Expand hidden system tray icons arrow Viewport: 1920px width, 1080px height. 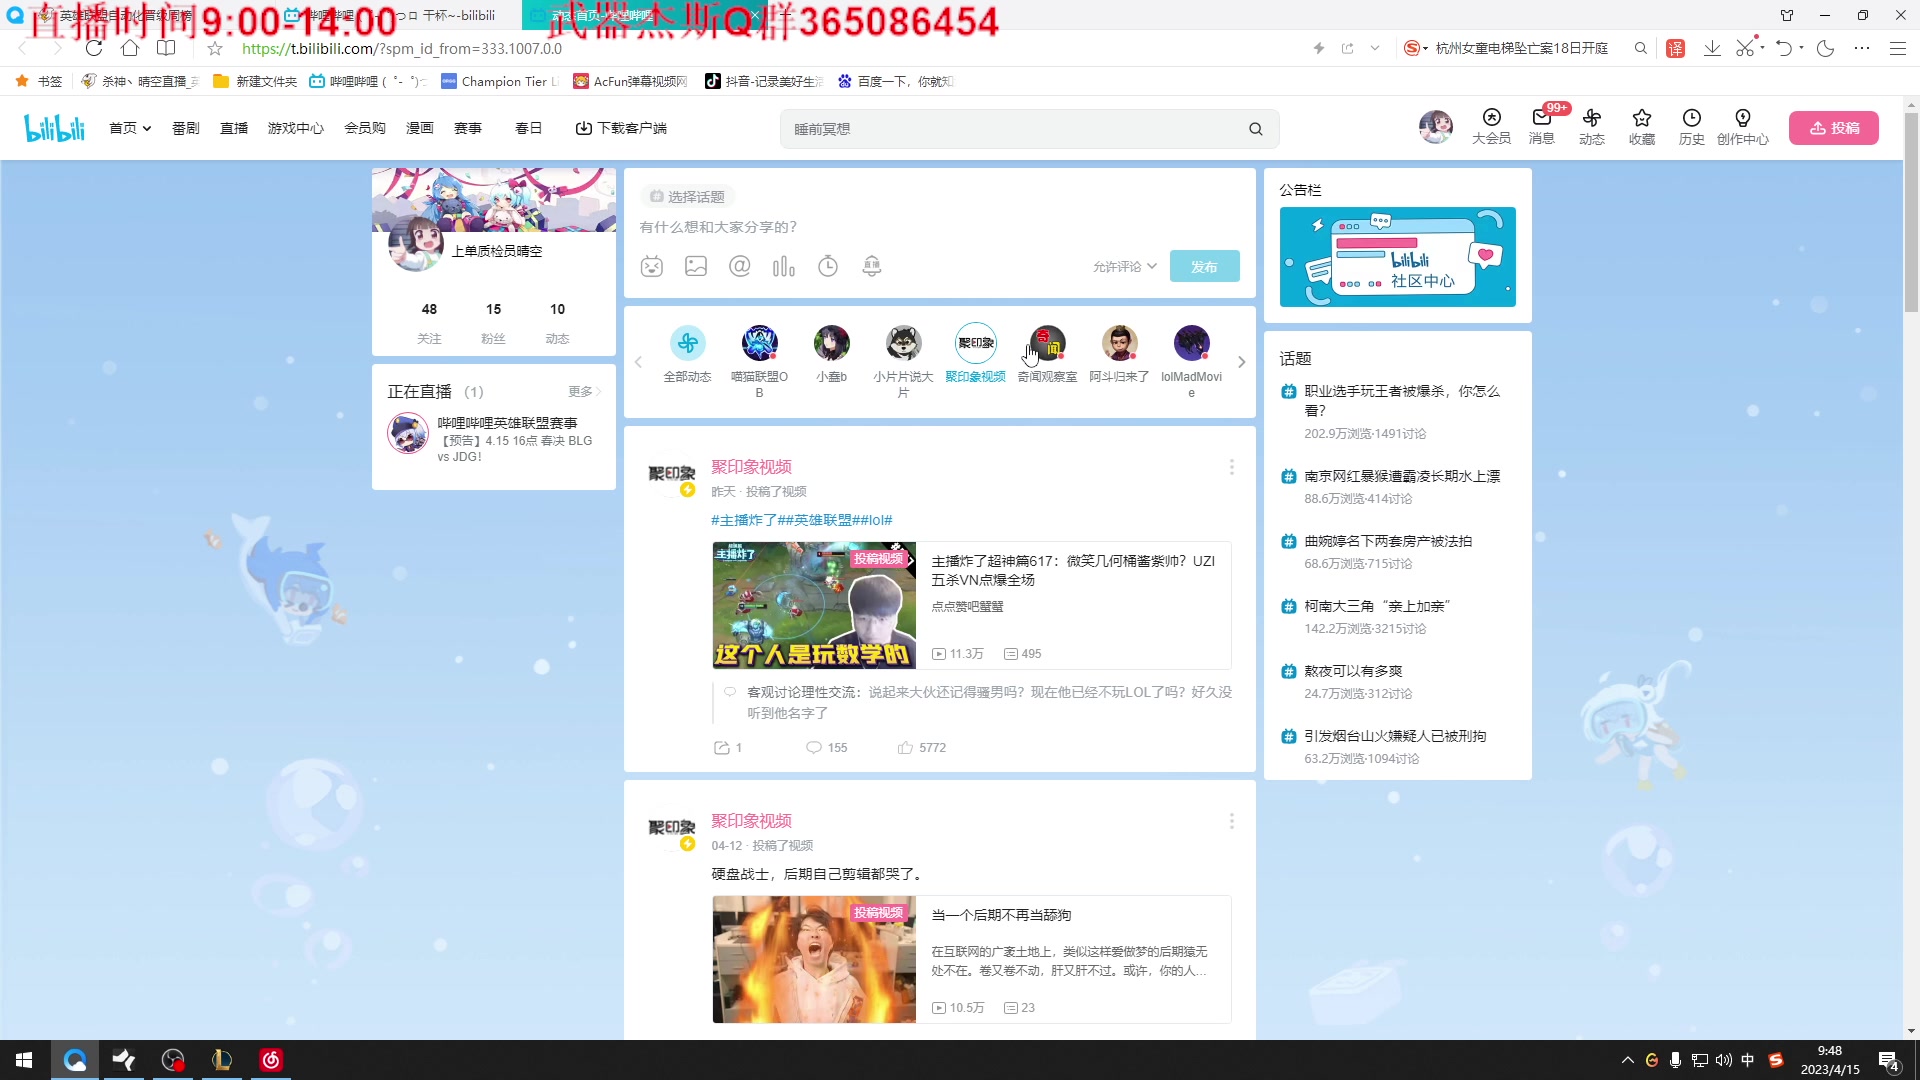1628,1060
